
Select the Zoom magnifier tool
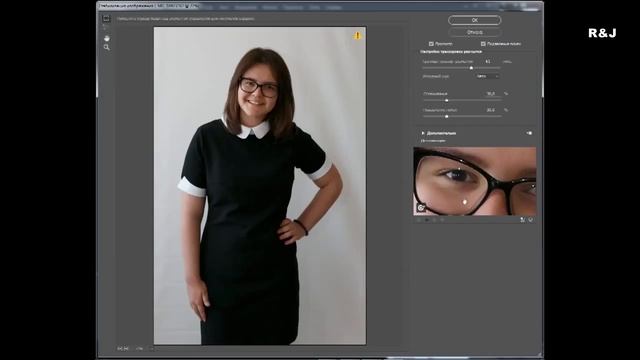107,47
